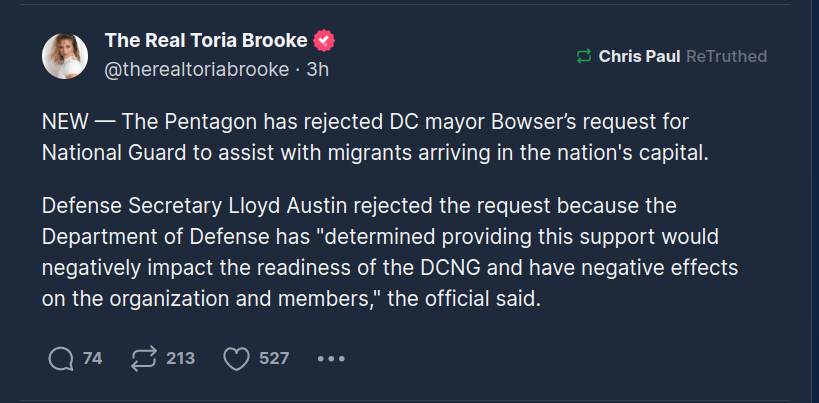Like the post with the heart icon
The width and height of the screenshot is (819, 403).
236,358
